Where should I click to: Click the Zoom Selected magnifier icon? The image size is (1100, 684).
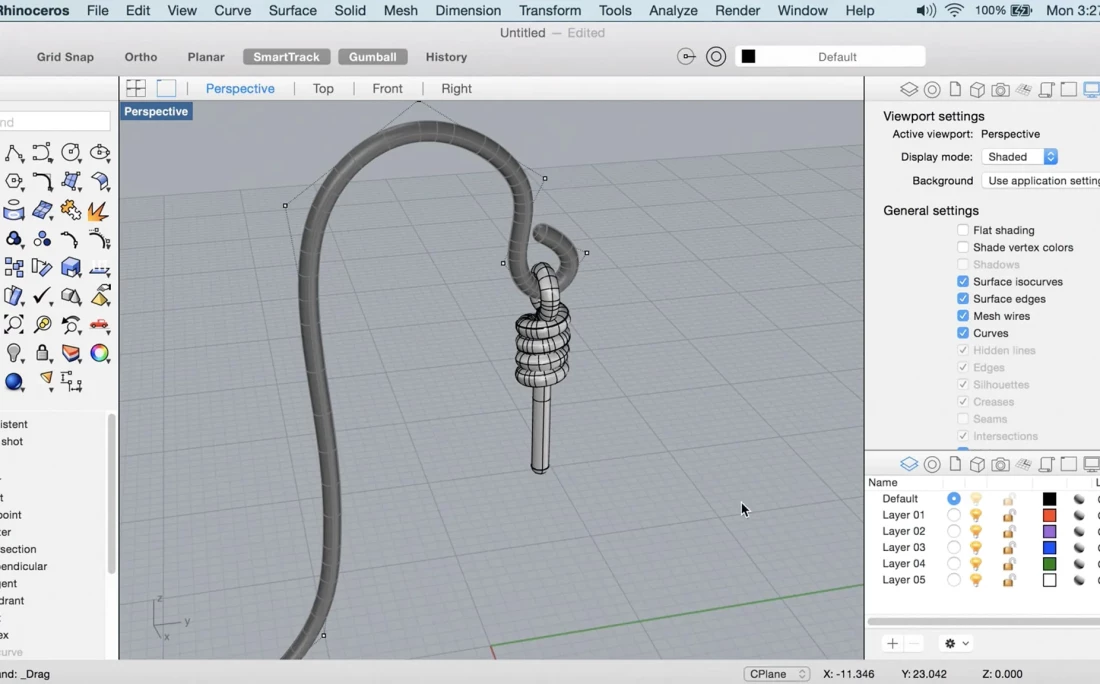[x=42, y=324]
